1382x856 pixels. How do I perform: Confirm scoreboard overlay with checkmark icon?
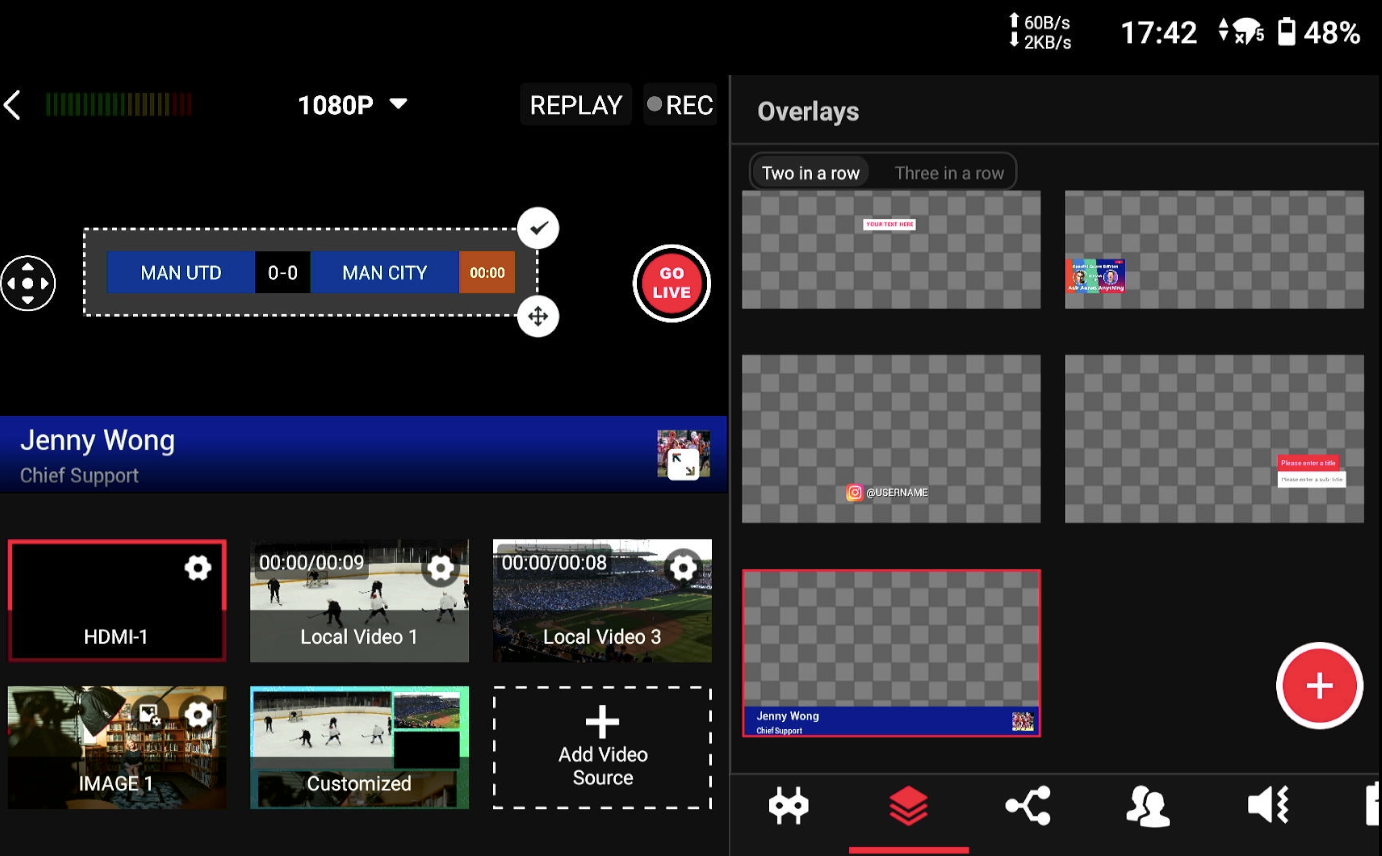click(x=538, y=229)
